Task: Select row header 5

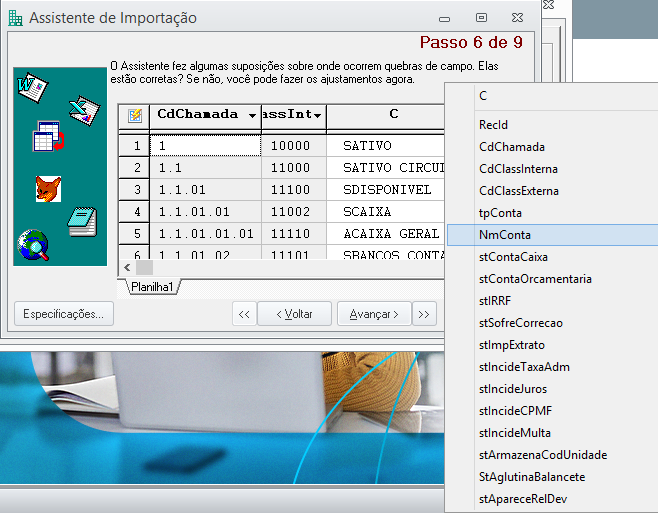Action: click(134, 233)
